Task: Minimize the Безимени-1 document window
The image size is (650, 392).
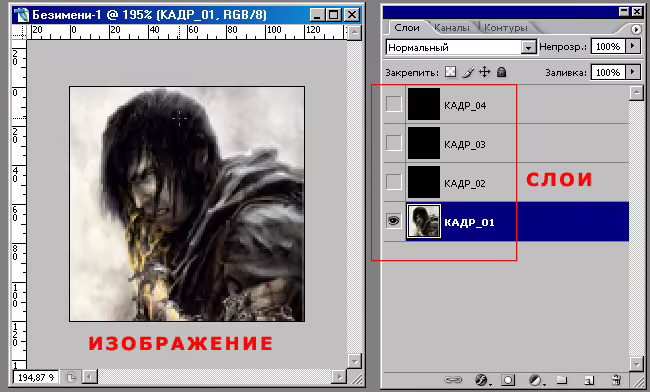Action: pyautogui.click(x=317, y=15)
